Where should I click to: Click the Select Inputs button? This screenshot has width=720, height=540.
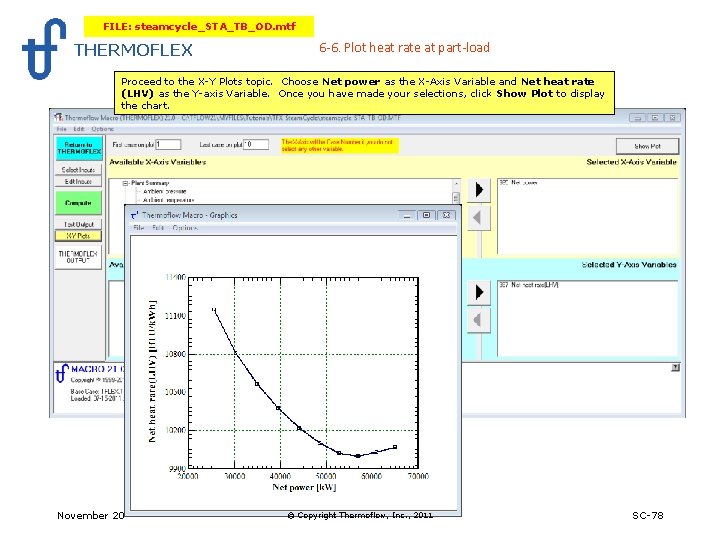(x=78, y=169)
